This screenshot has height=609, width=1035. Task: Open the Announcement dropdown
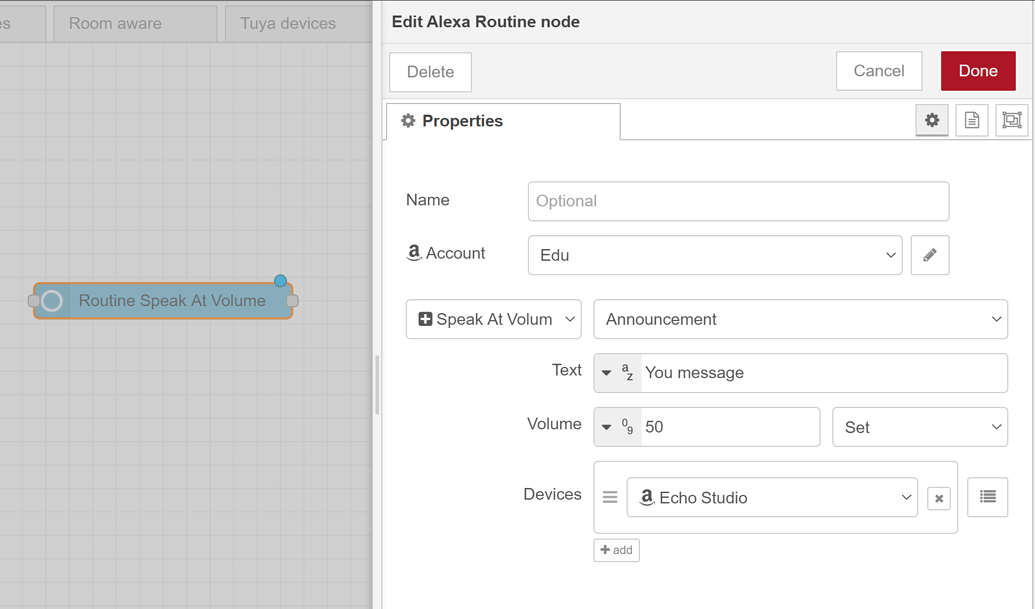(800, 319)
